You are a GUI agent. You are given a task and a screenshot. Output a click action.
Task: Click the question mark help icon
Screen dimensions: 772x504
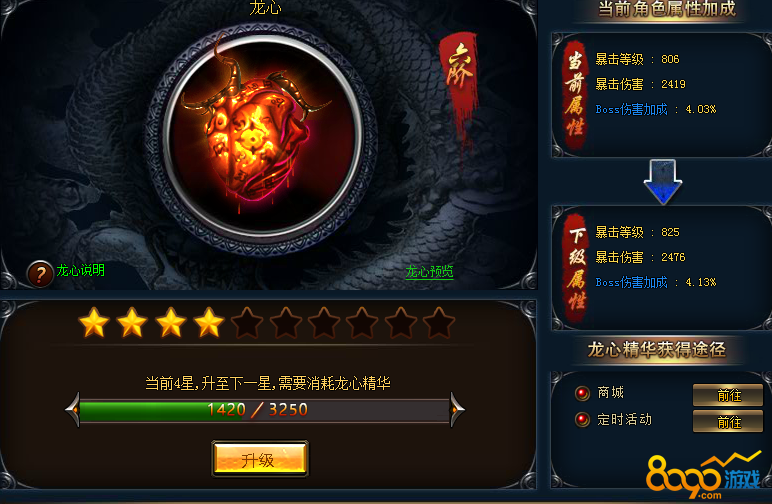coord(40,274)
